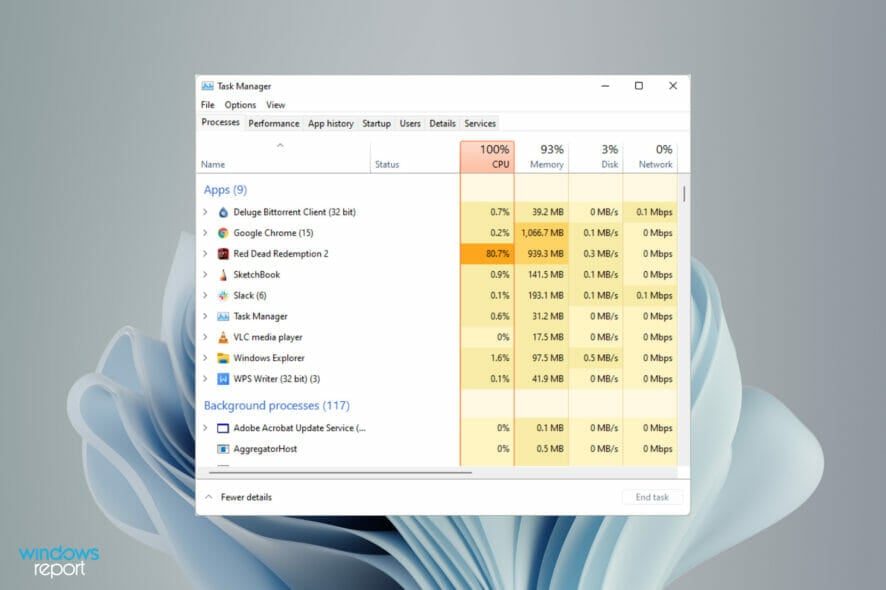
Task: Click the Red Dead Redemption 2 icon
Action: click(223, 254)
